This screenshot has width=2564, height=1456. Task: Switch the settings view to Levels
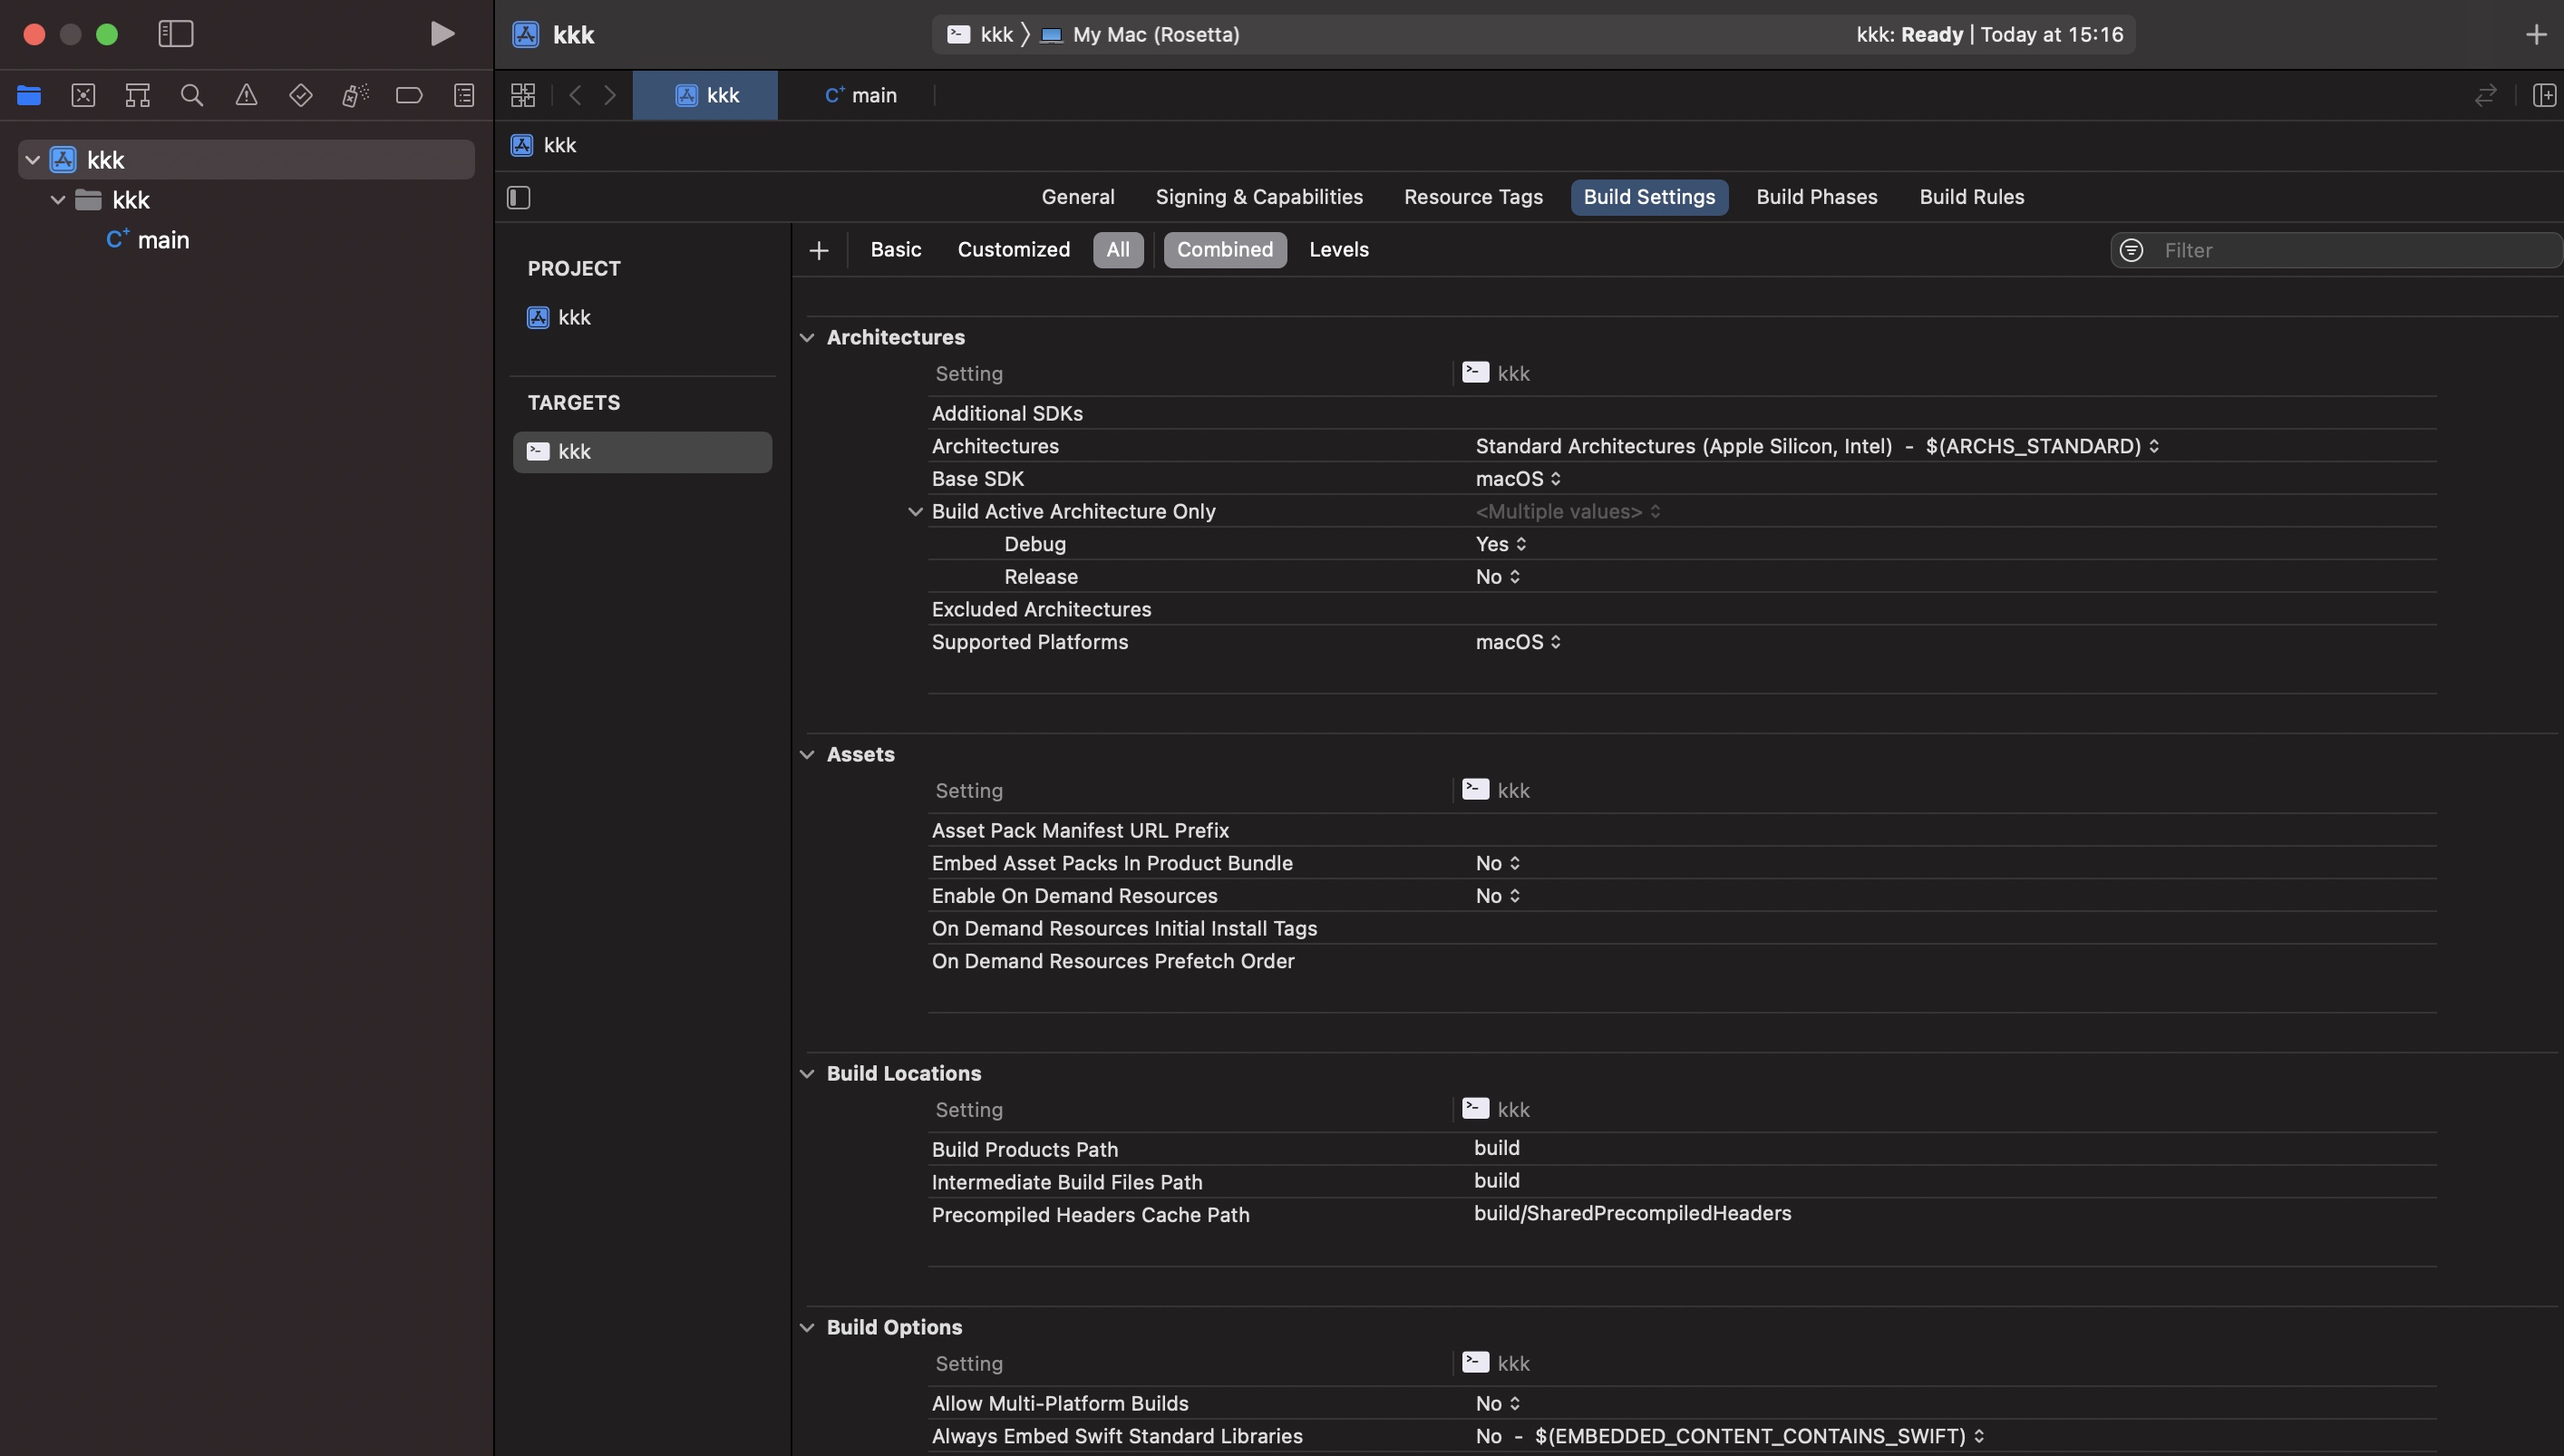[1338, 250]
